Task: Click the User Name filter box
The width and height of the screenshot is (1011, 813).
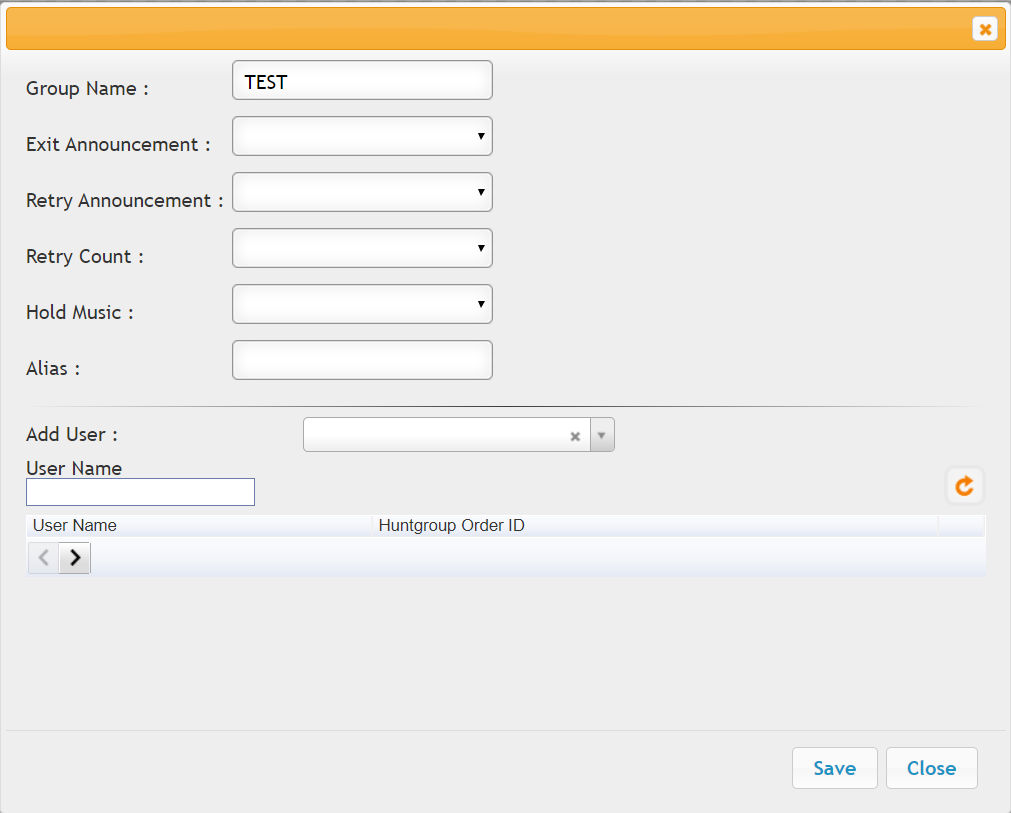Action: click(141, 492)
